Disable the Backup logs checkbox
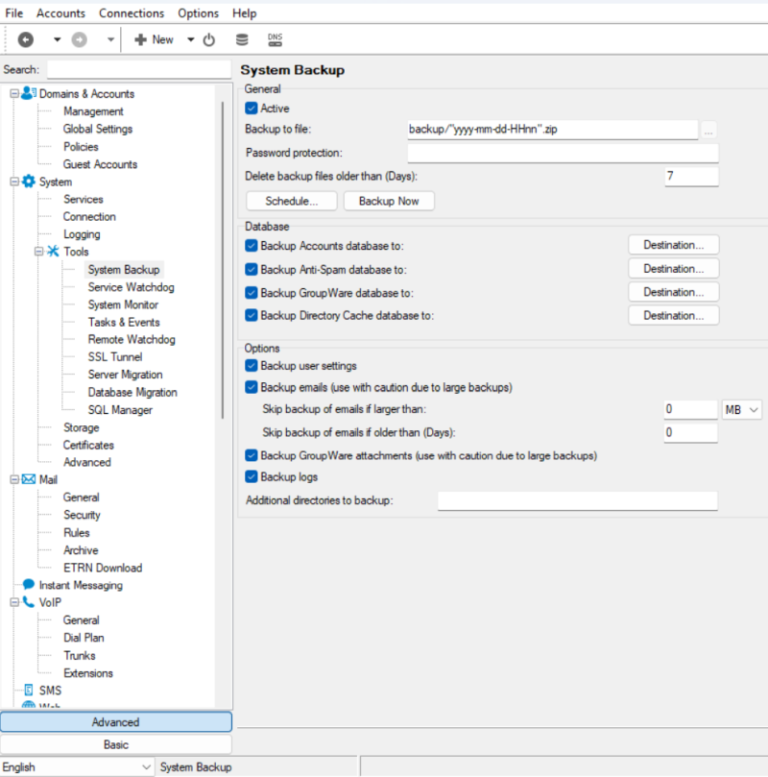This screenshot has width=768, height=777. pos(251,477)
